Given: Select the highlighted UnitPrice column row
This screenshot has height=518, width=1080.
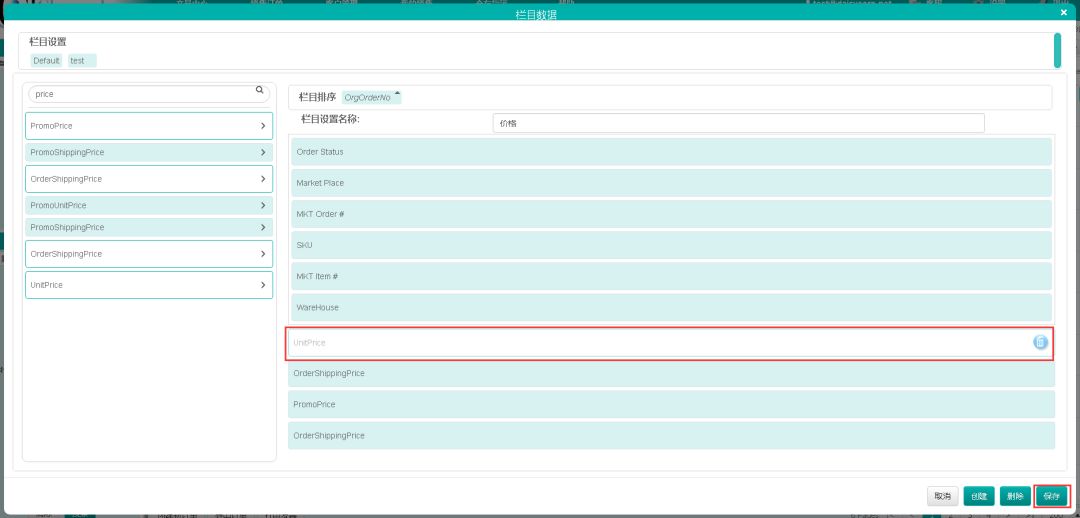Looking at the screenshot, I should coord(669,342).
